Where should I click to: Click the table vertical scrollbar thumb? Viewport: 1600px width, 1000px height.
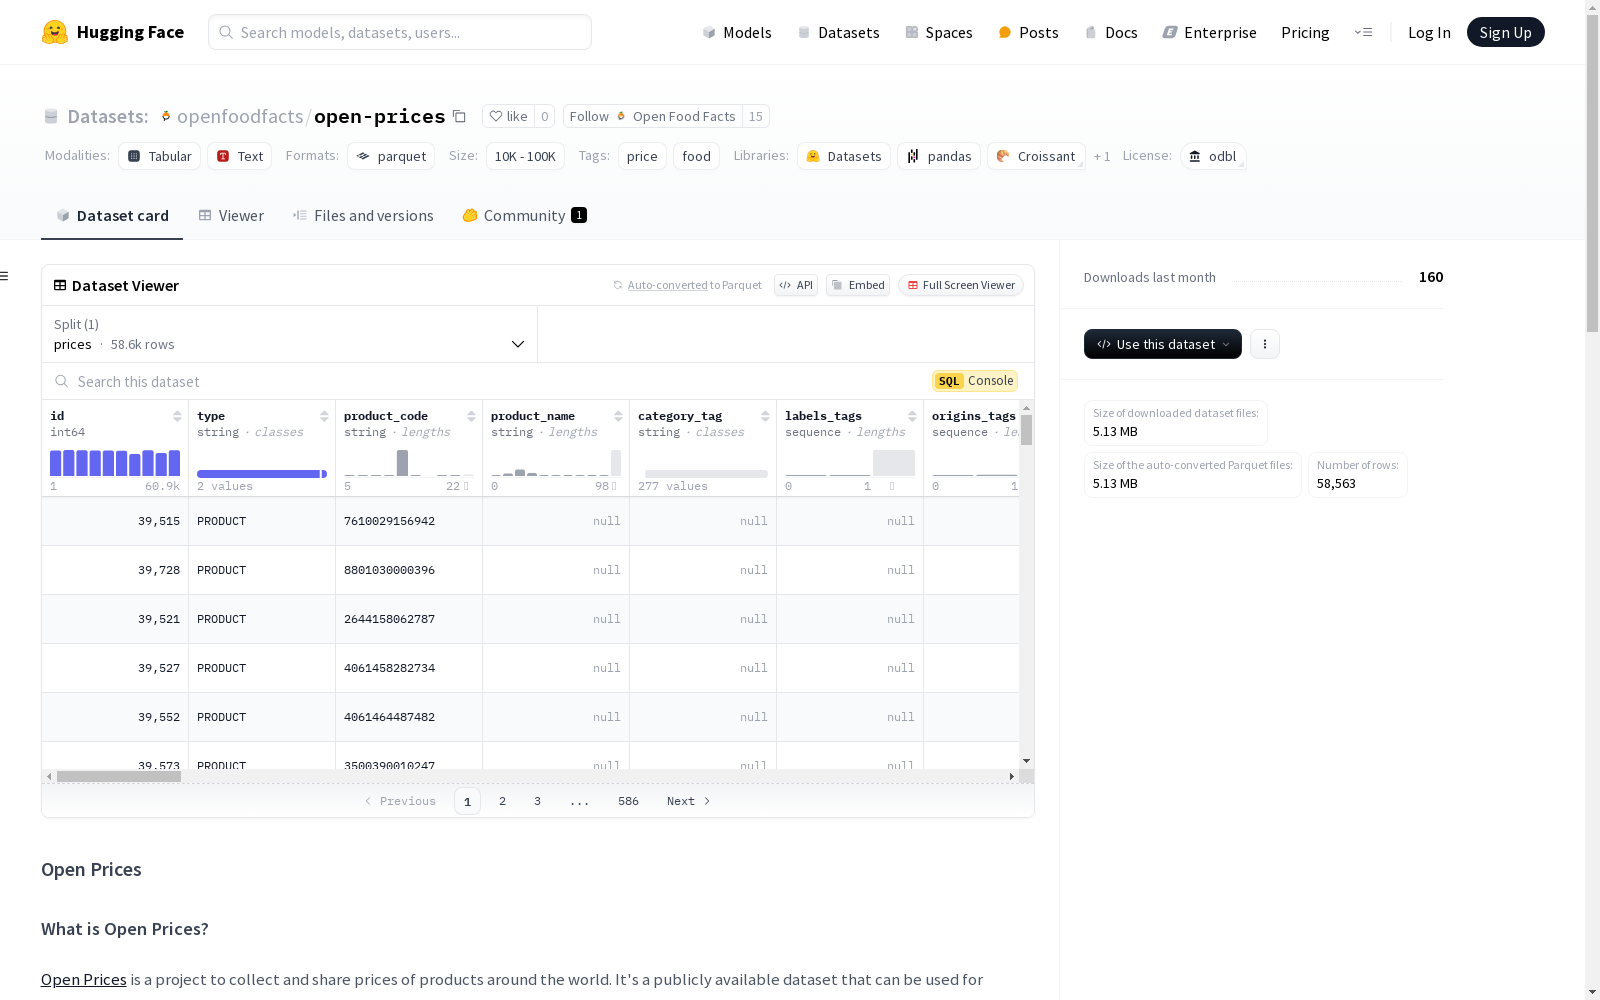tap(1026, 430)
